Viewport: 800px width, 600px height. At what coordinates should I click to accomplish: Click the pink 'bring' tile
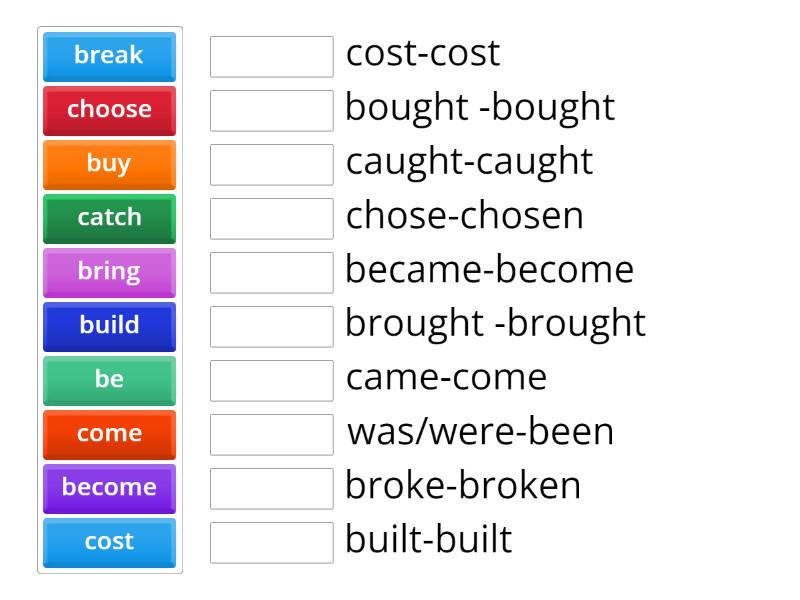[109, 271]
